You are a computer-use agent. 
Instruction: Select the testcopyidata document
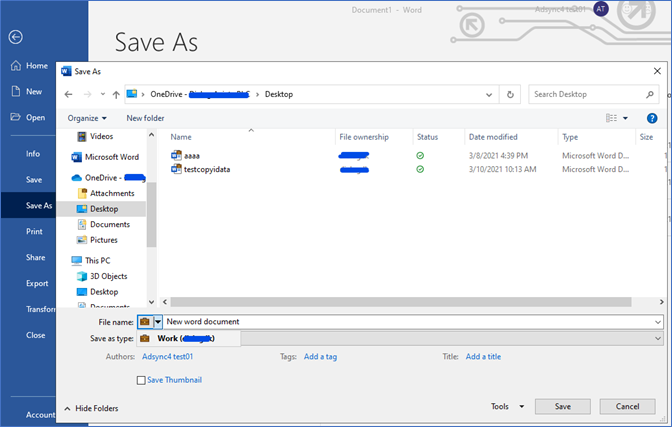[201, 169]
